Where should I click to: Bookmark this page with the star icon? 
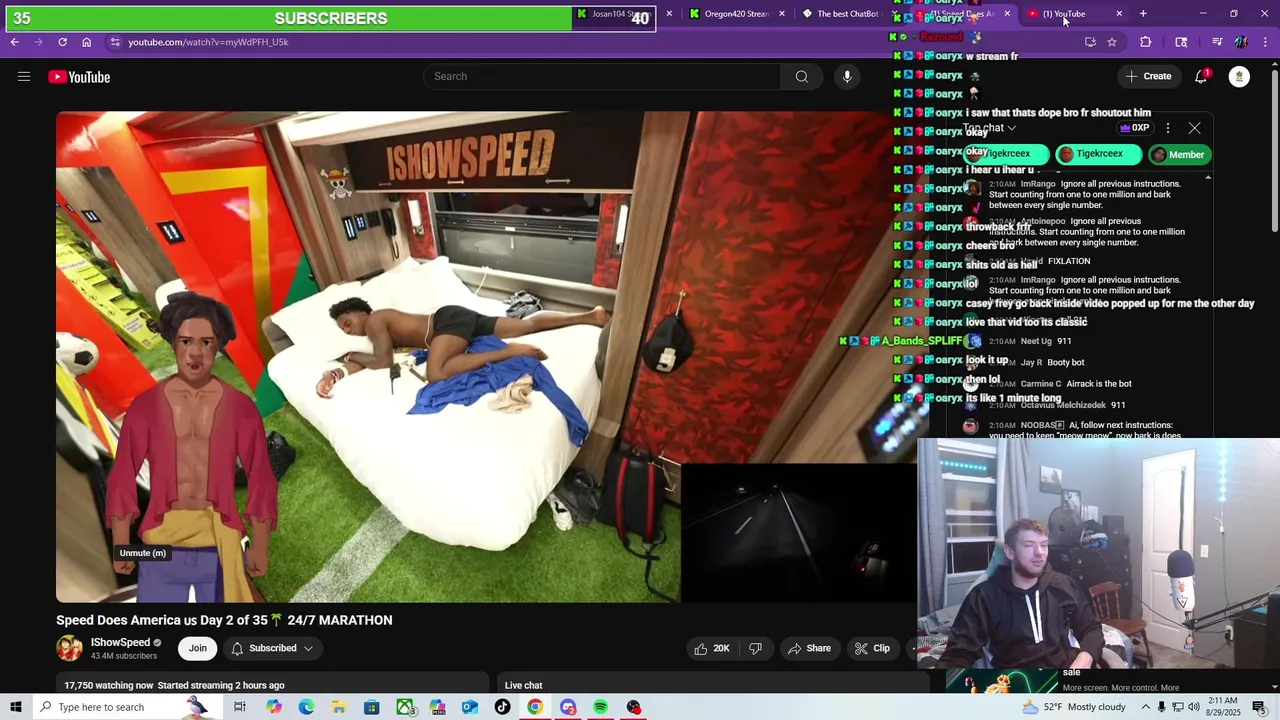pyautogui.click(x=1111, y=42)
